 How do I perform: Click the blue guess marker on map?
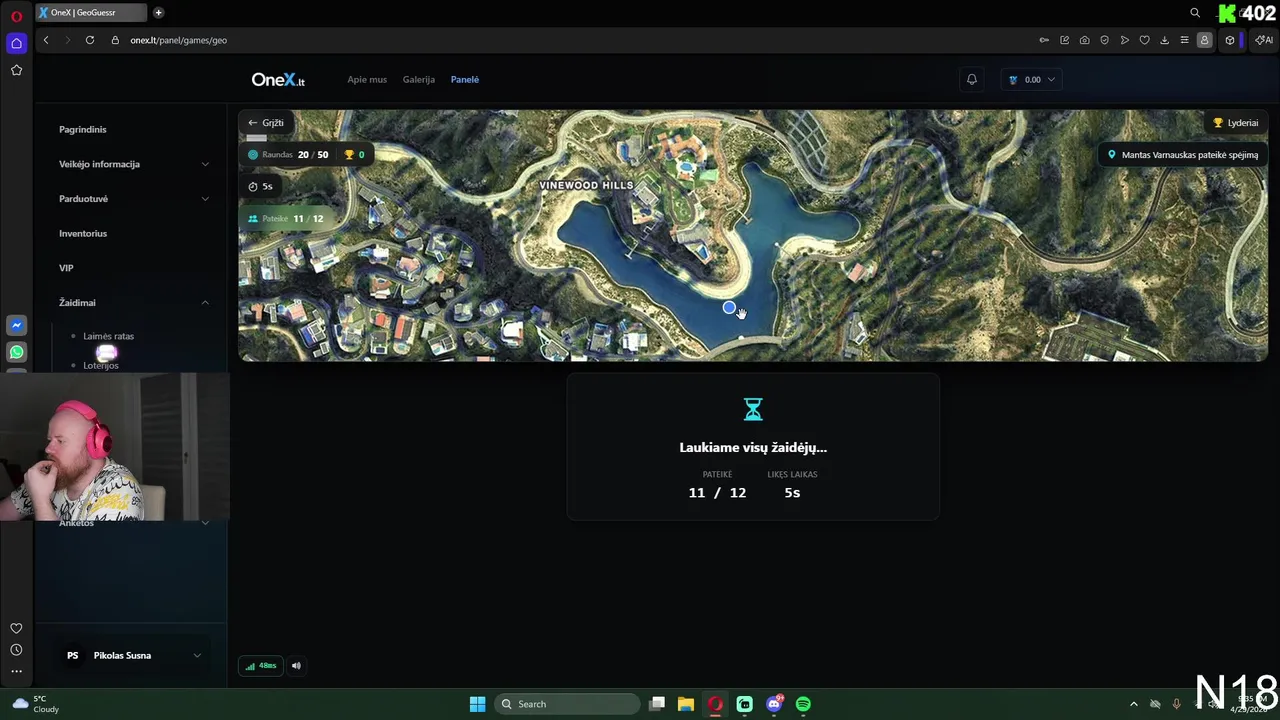pos(729,308)
